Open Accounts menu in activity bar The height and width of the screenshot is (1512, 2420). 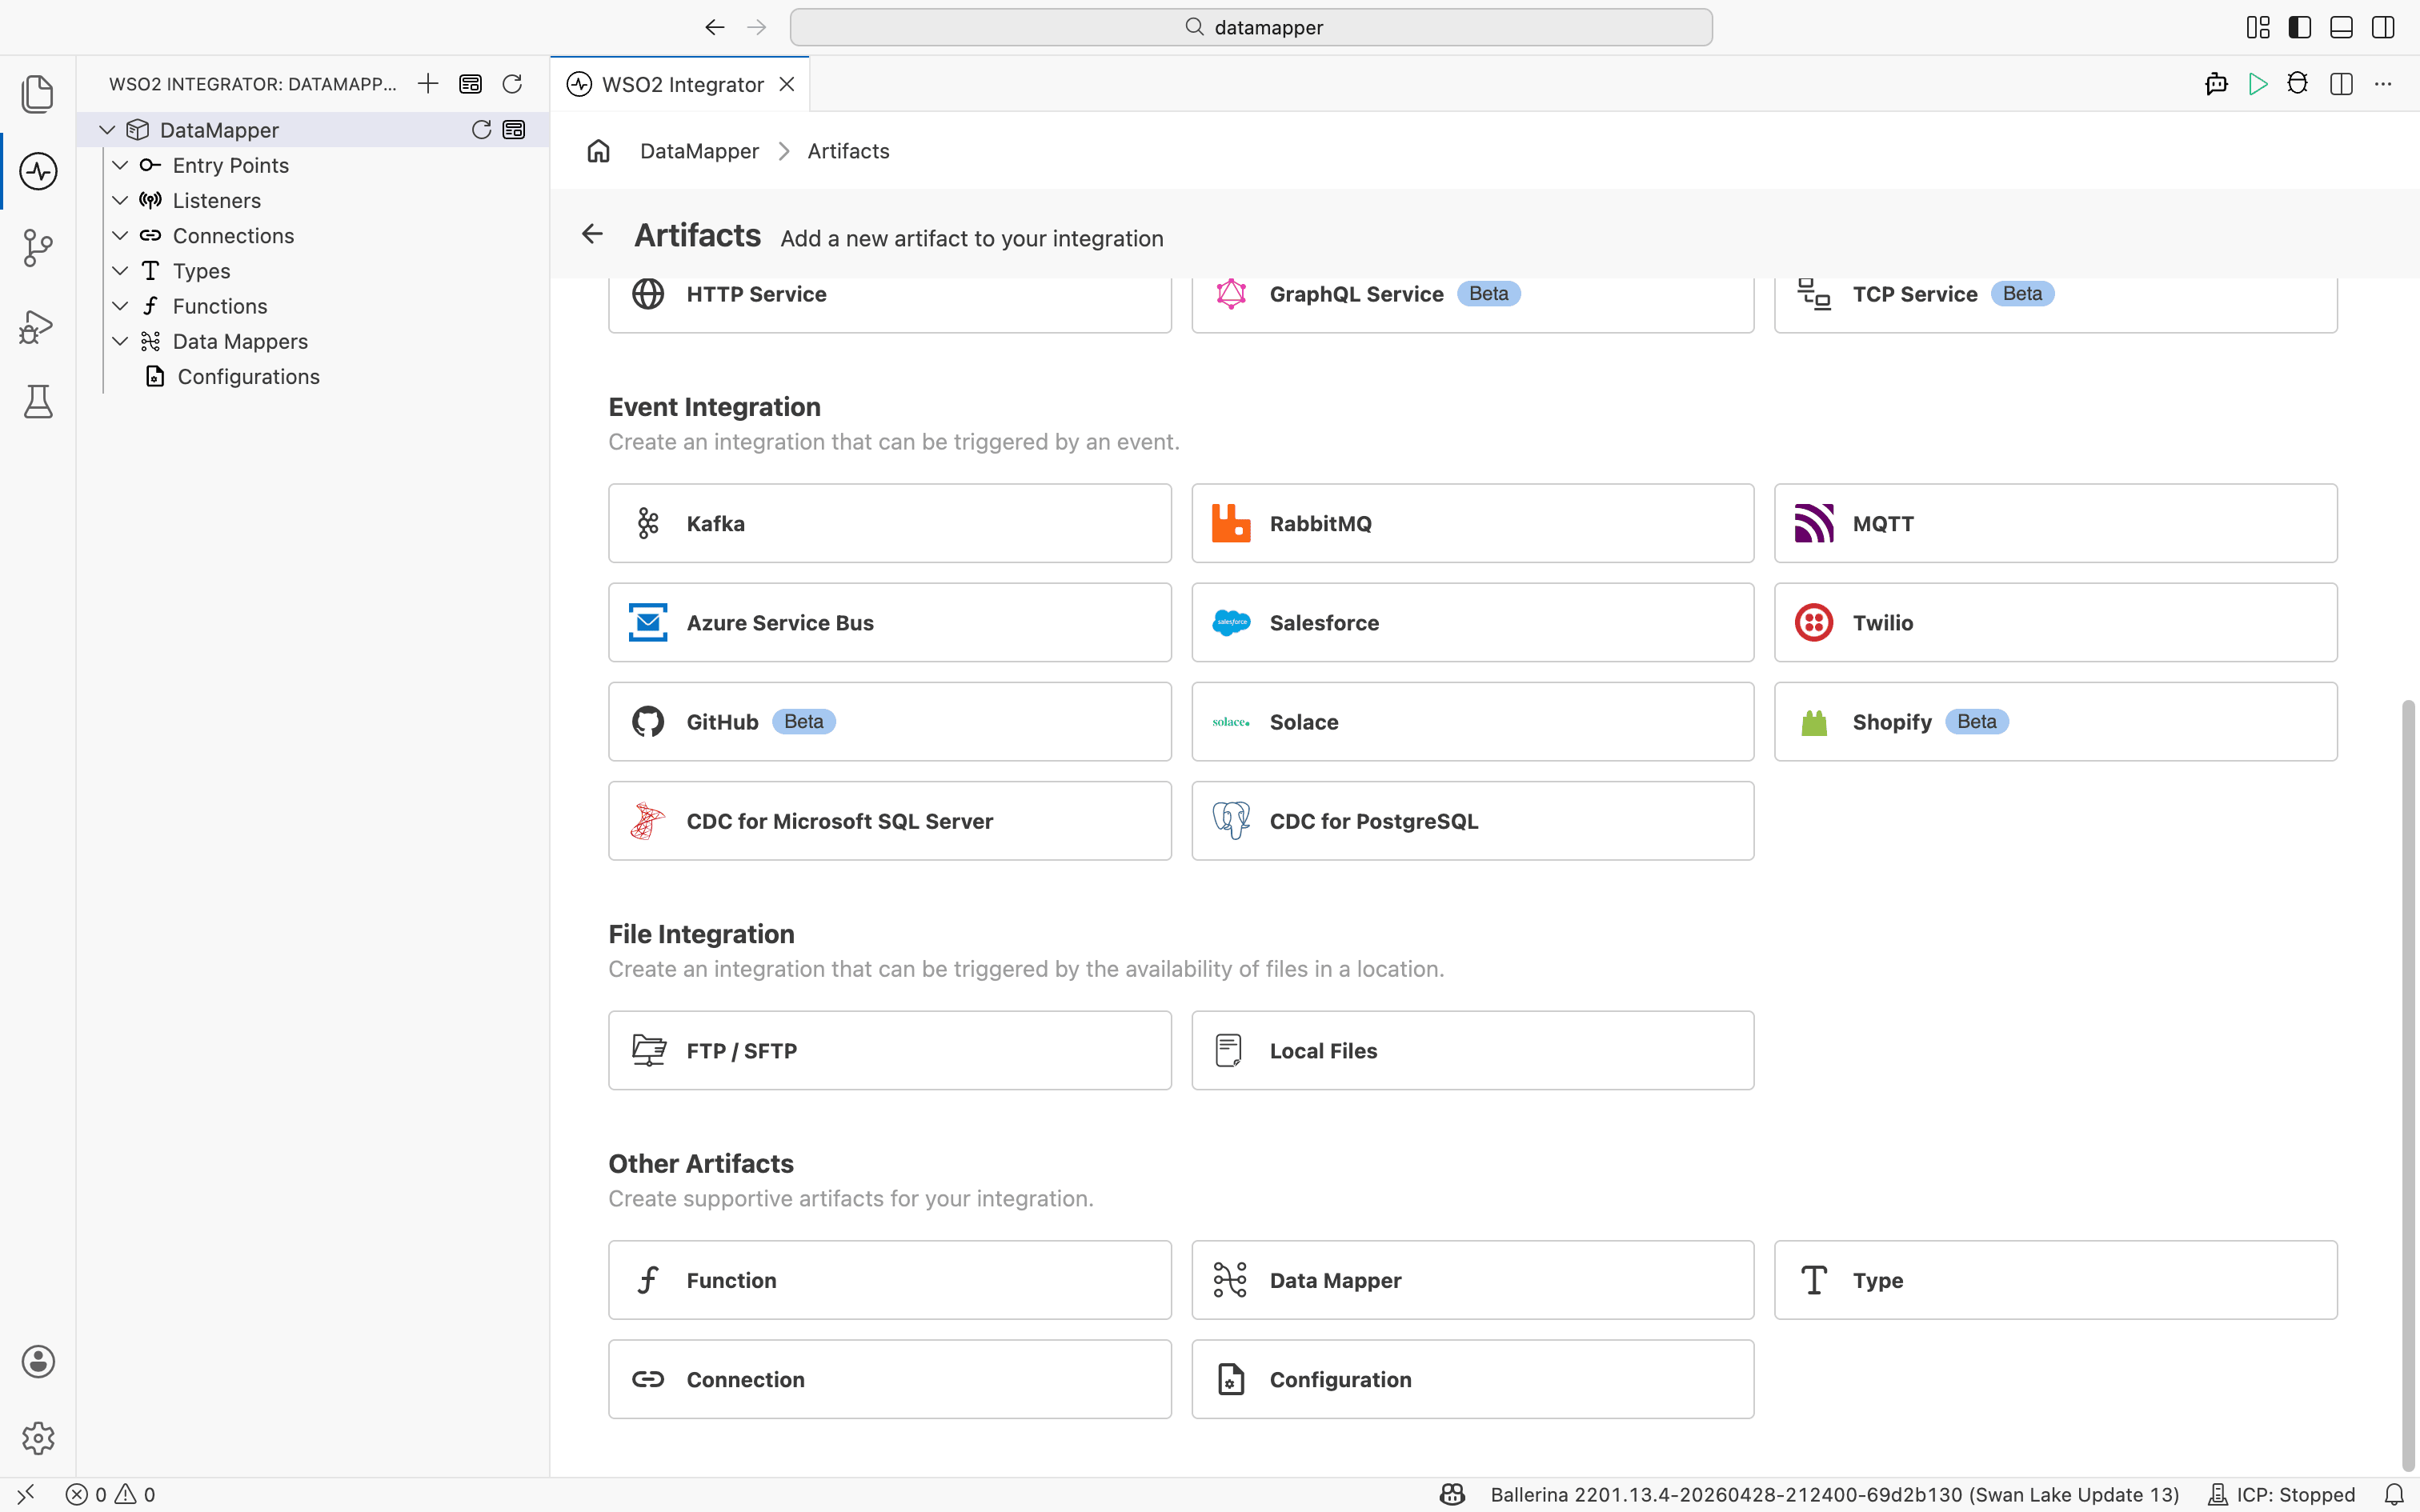click(x=37, y=1361)
